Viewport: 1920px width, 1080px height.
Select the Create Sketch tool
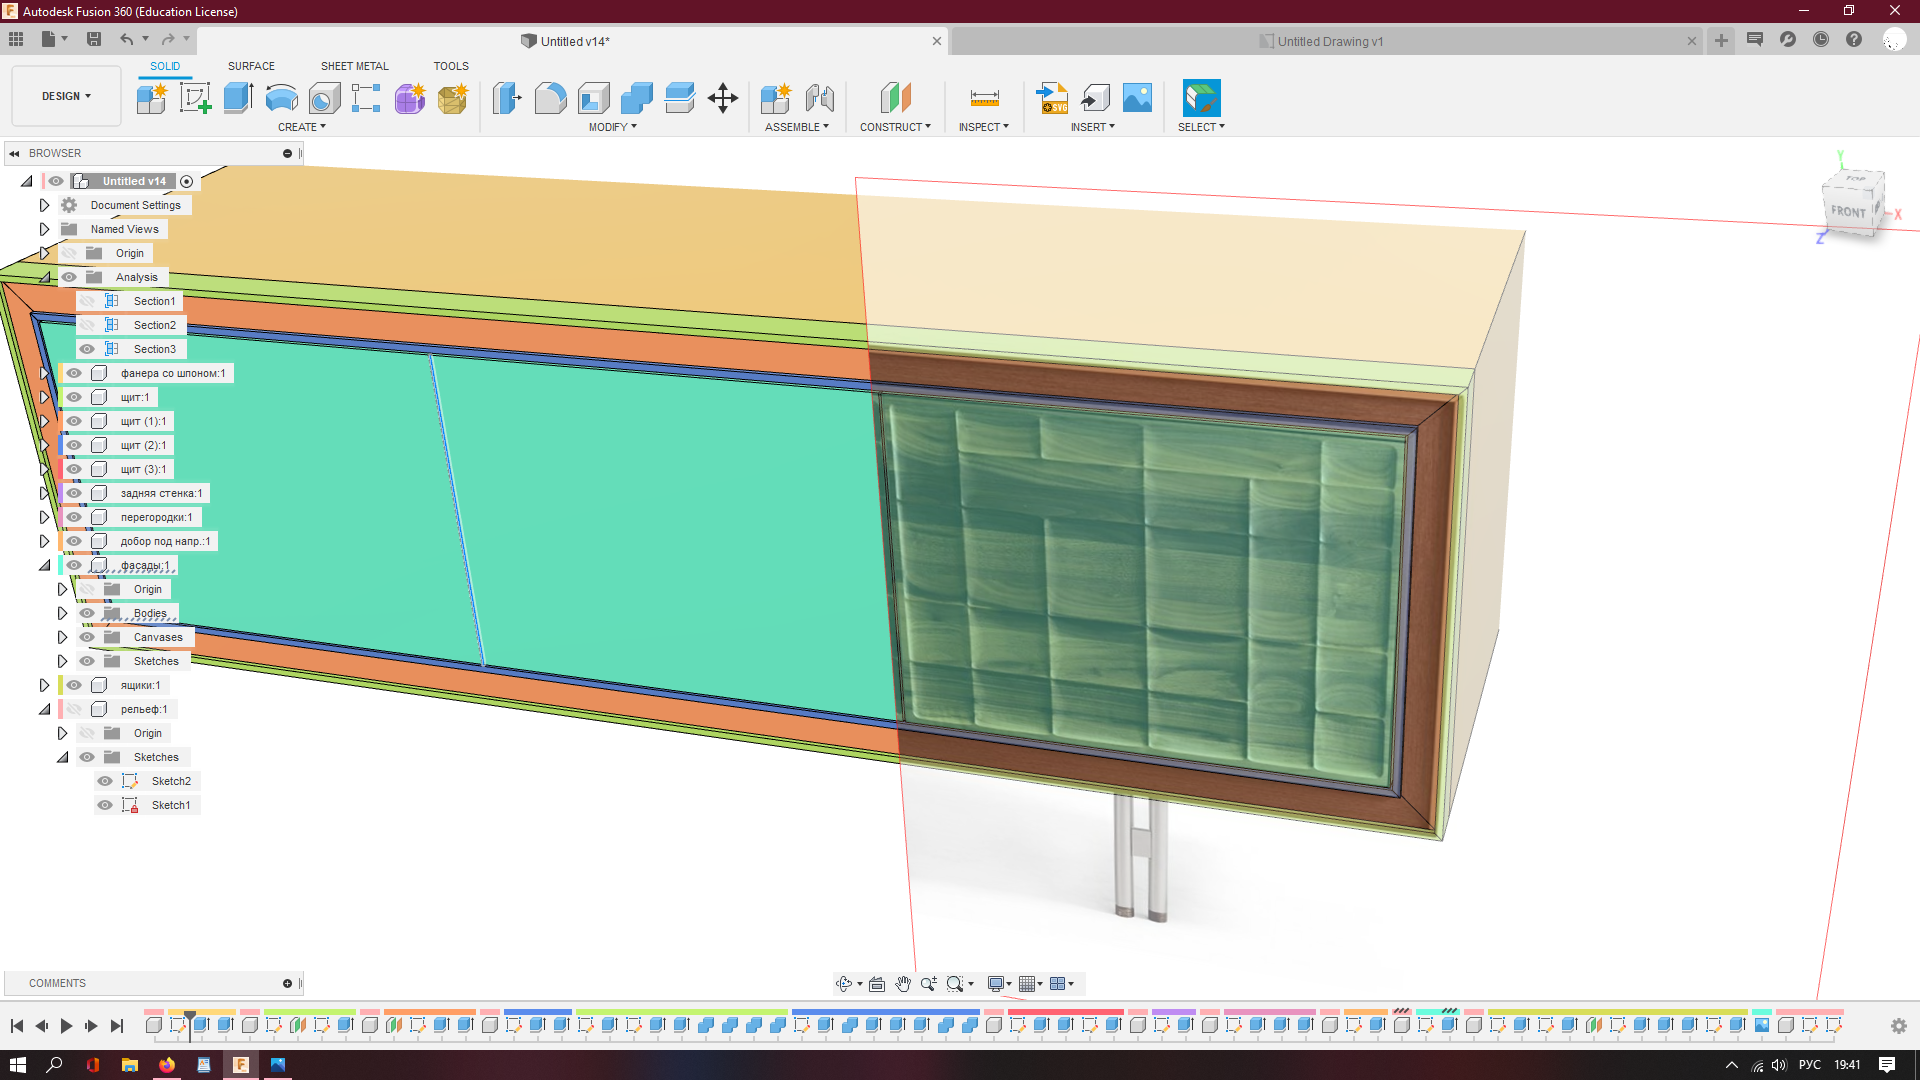click(194, 98)
